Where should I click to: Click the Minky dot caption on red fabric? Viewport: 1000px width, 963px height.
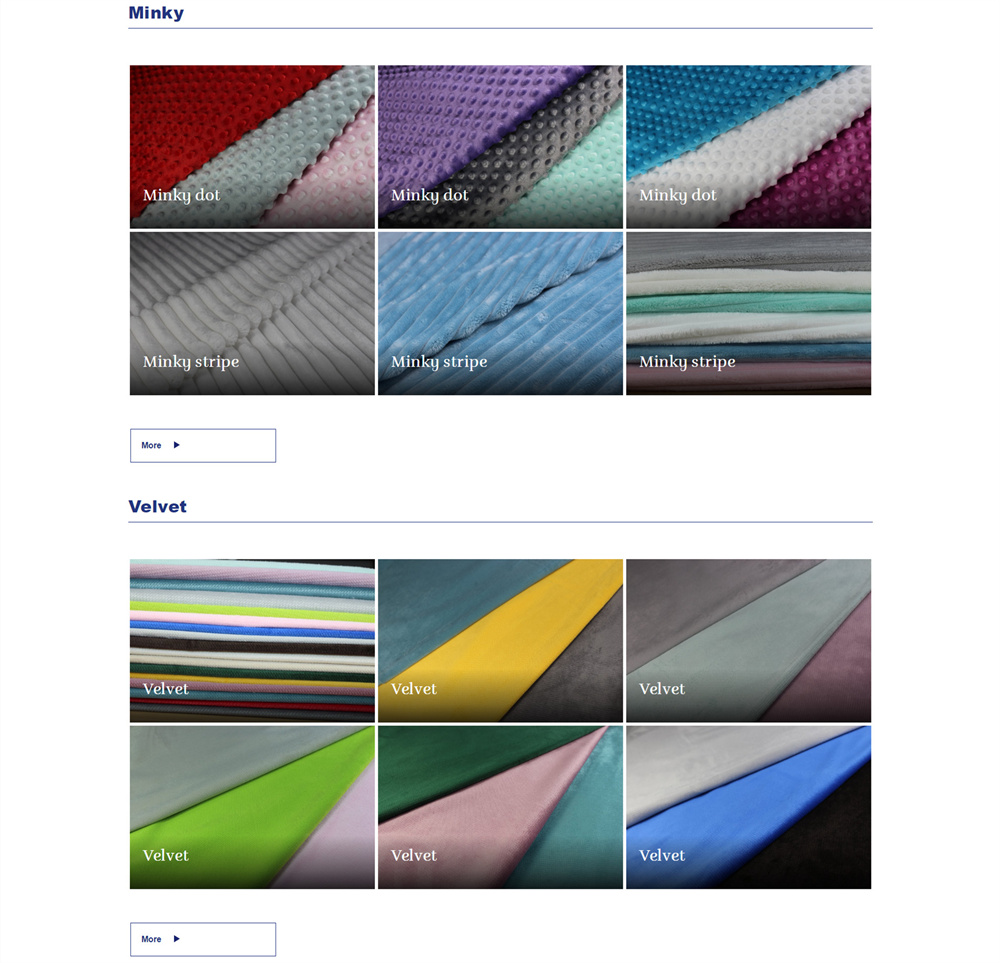click(181, 195)
